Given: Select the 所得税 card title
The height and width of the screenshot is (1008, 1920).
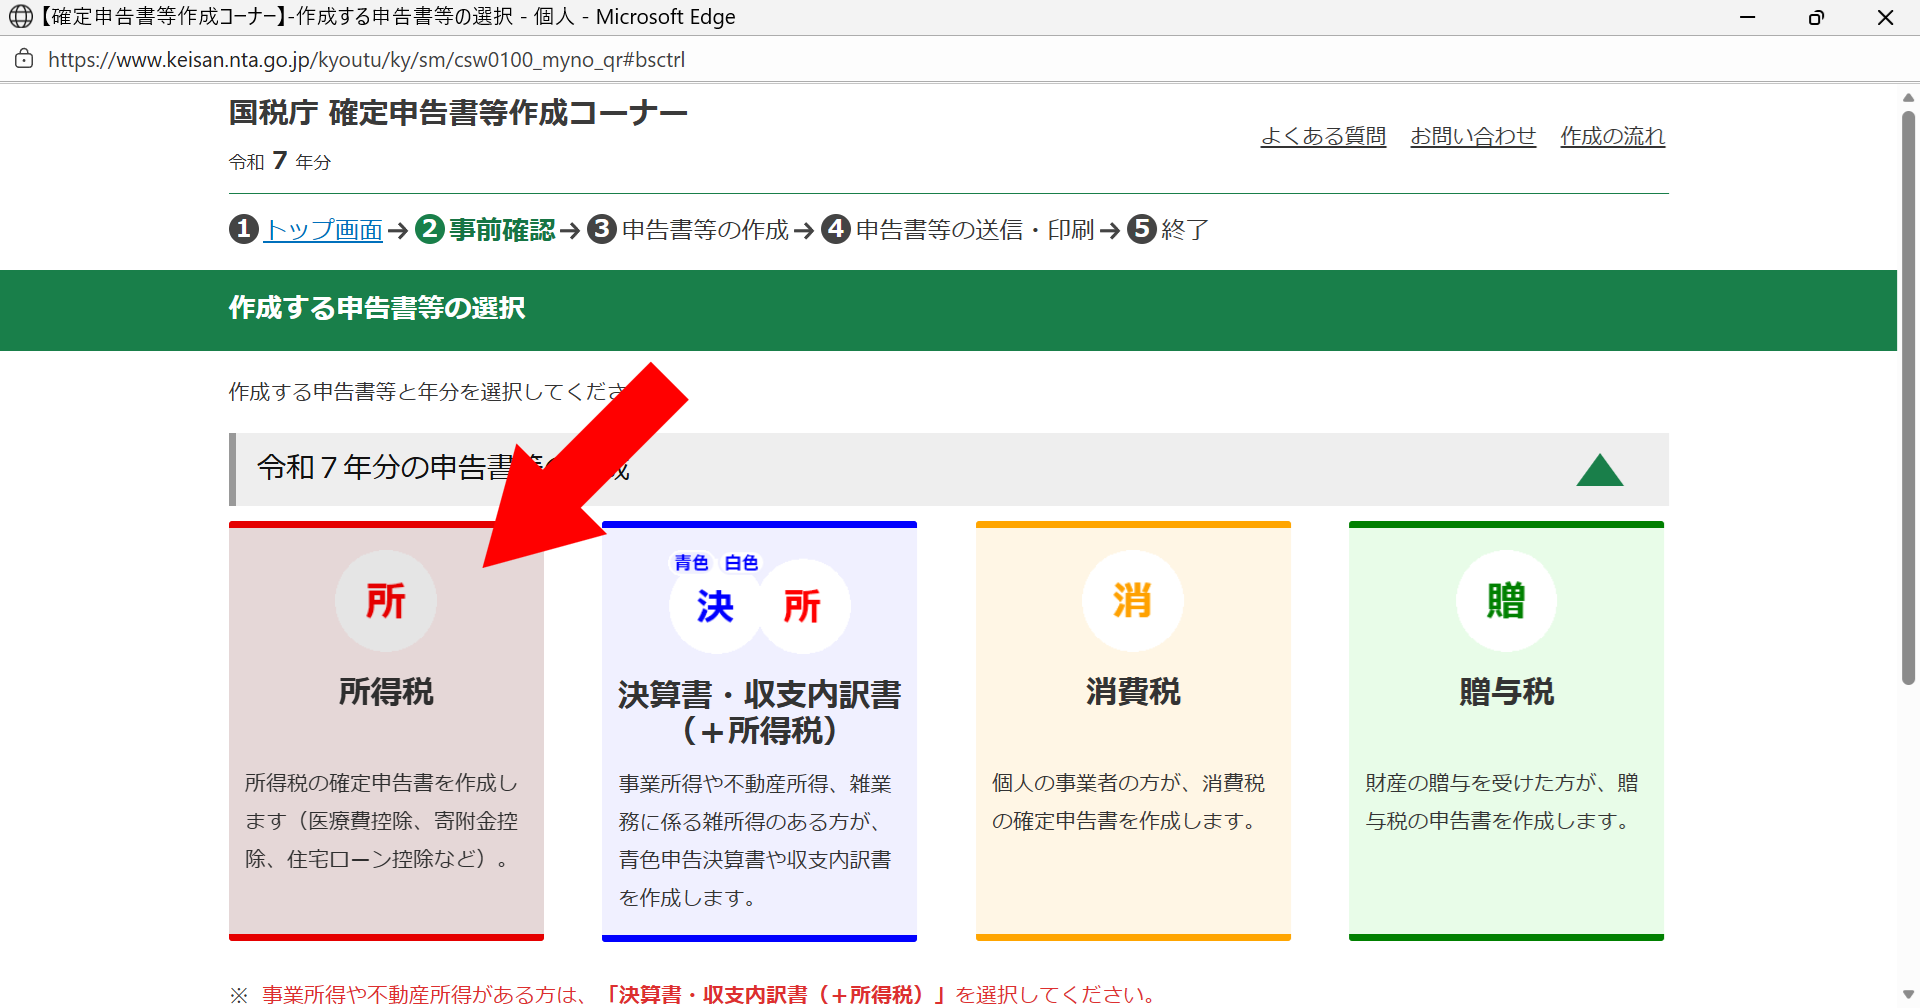Looking at the screenshot, I should click(x=386, y=691).
